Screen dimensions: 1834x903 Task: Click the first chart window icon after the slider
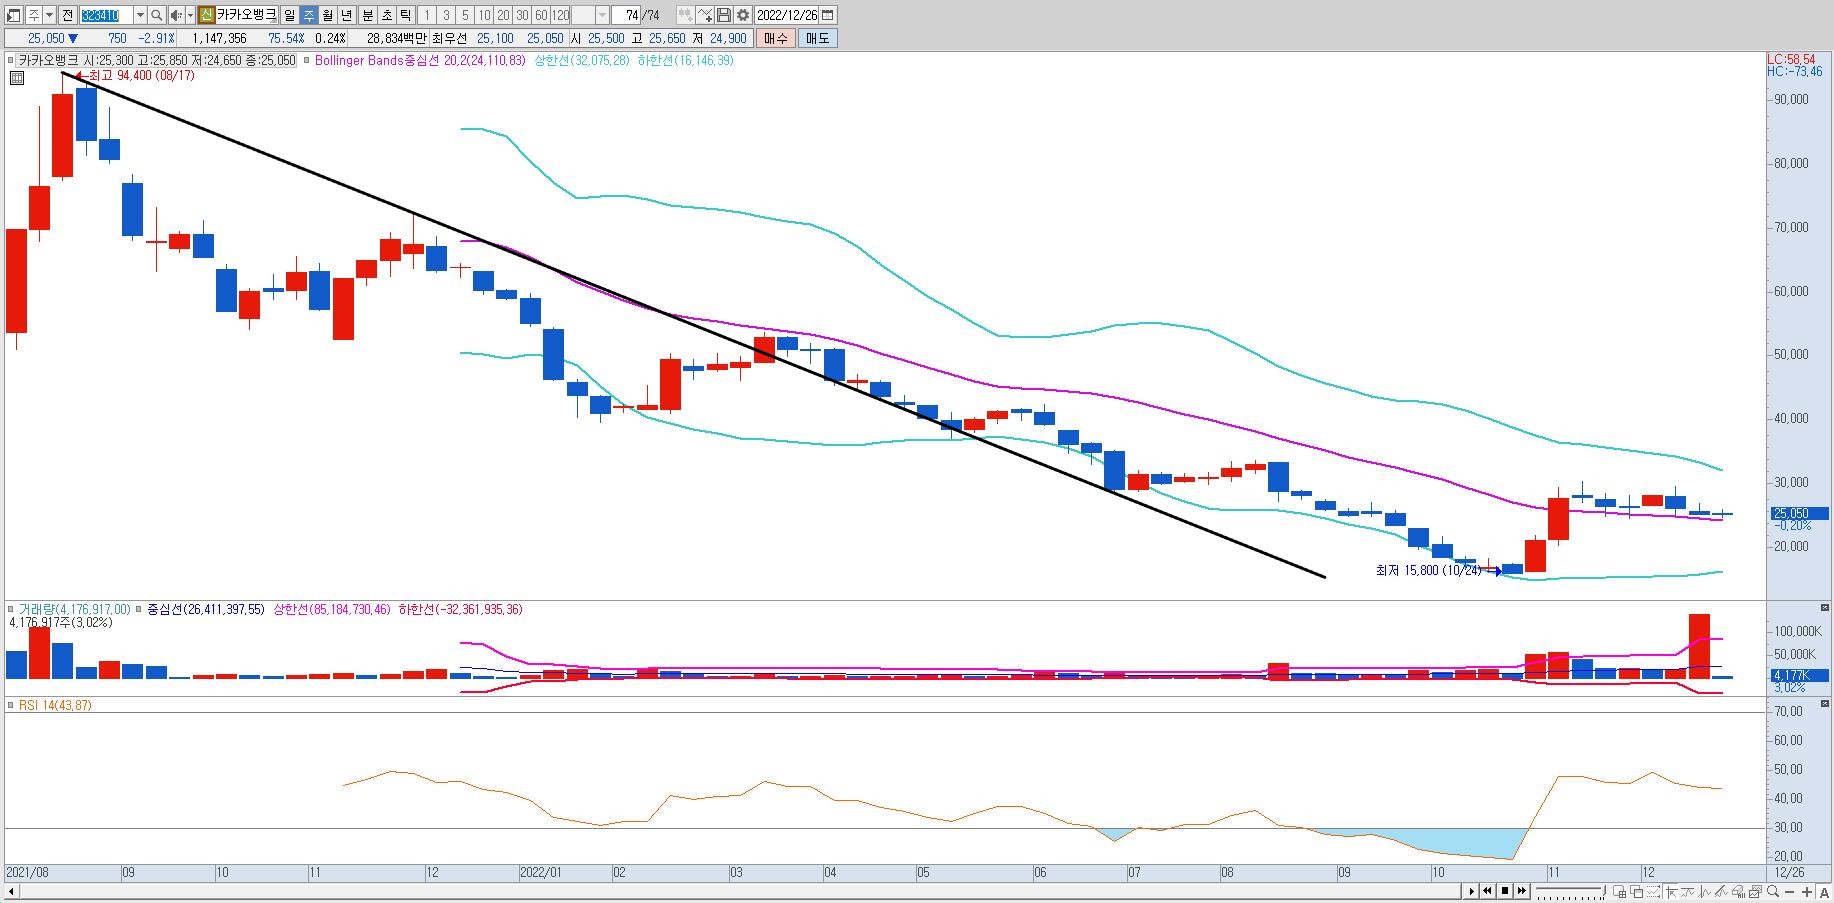point(1620,891)
